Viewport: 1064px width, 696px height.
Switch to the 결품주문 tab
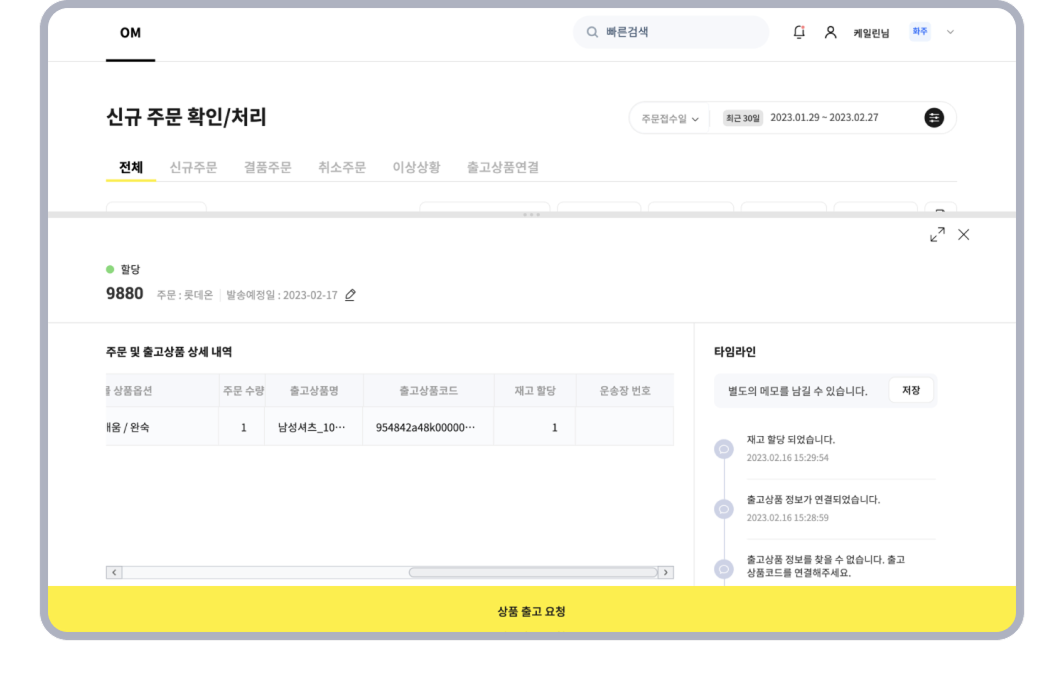click(267, 167)
